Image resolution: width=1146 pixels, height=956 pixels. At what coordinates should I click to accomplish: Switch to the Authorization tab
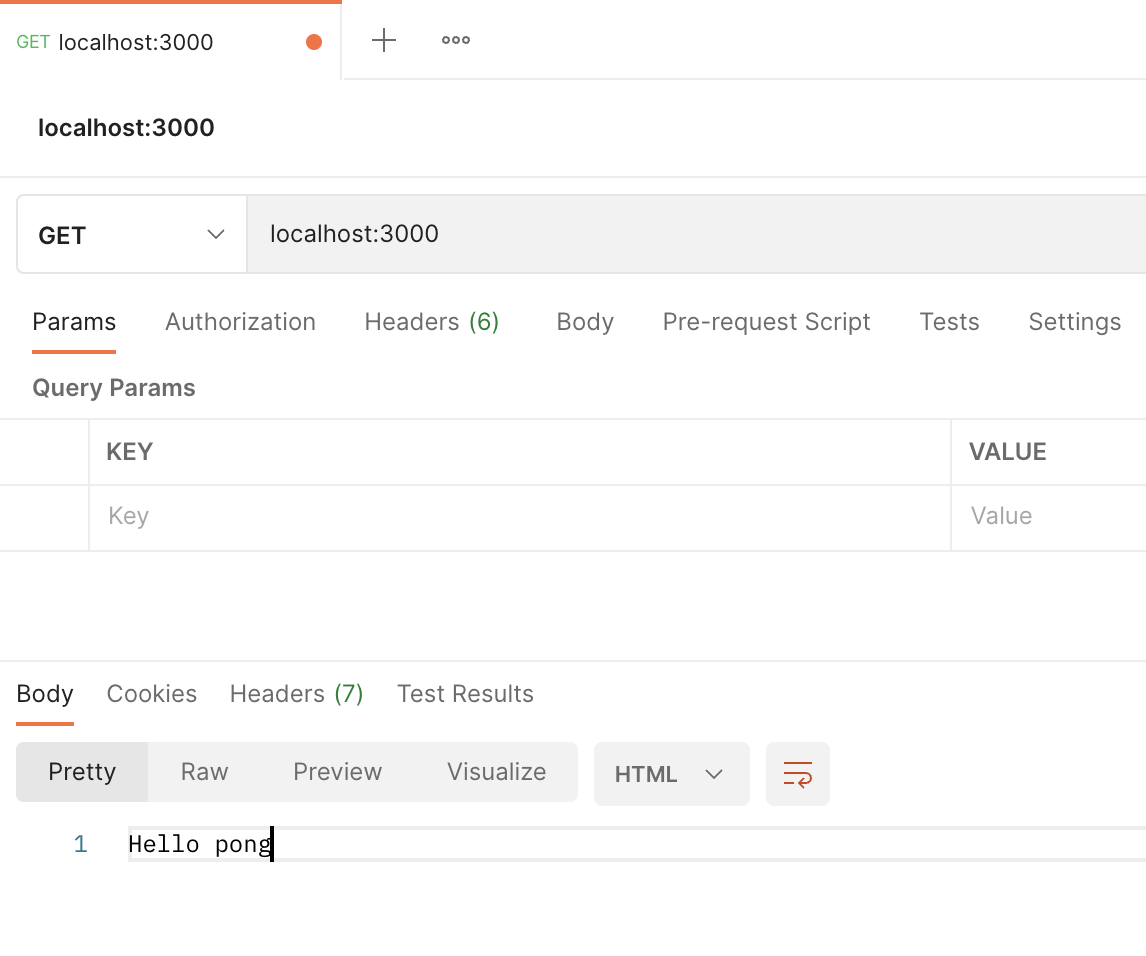coord(240,322)
